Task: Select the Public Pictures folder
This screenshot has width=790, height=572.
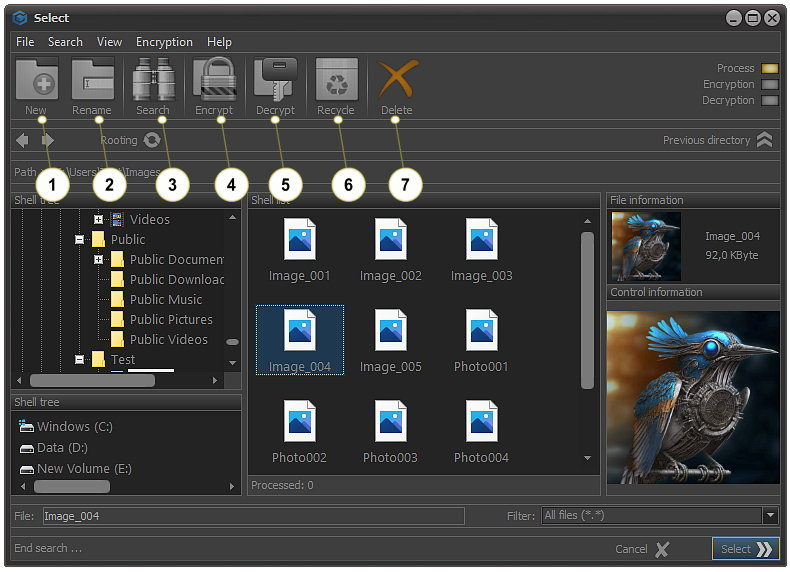Action: [x=162, y=320]
